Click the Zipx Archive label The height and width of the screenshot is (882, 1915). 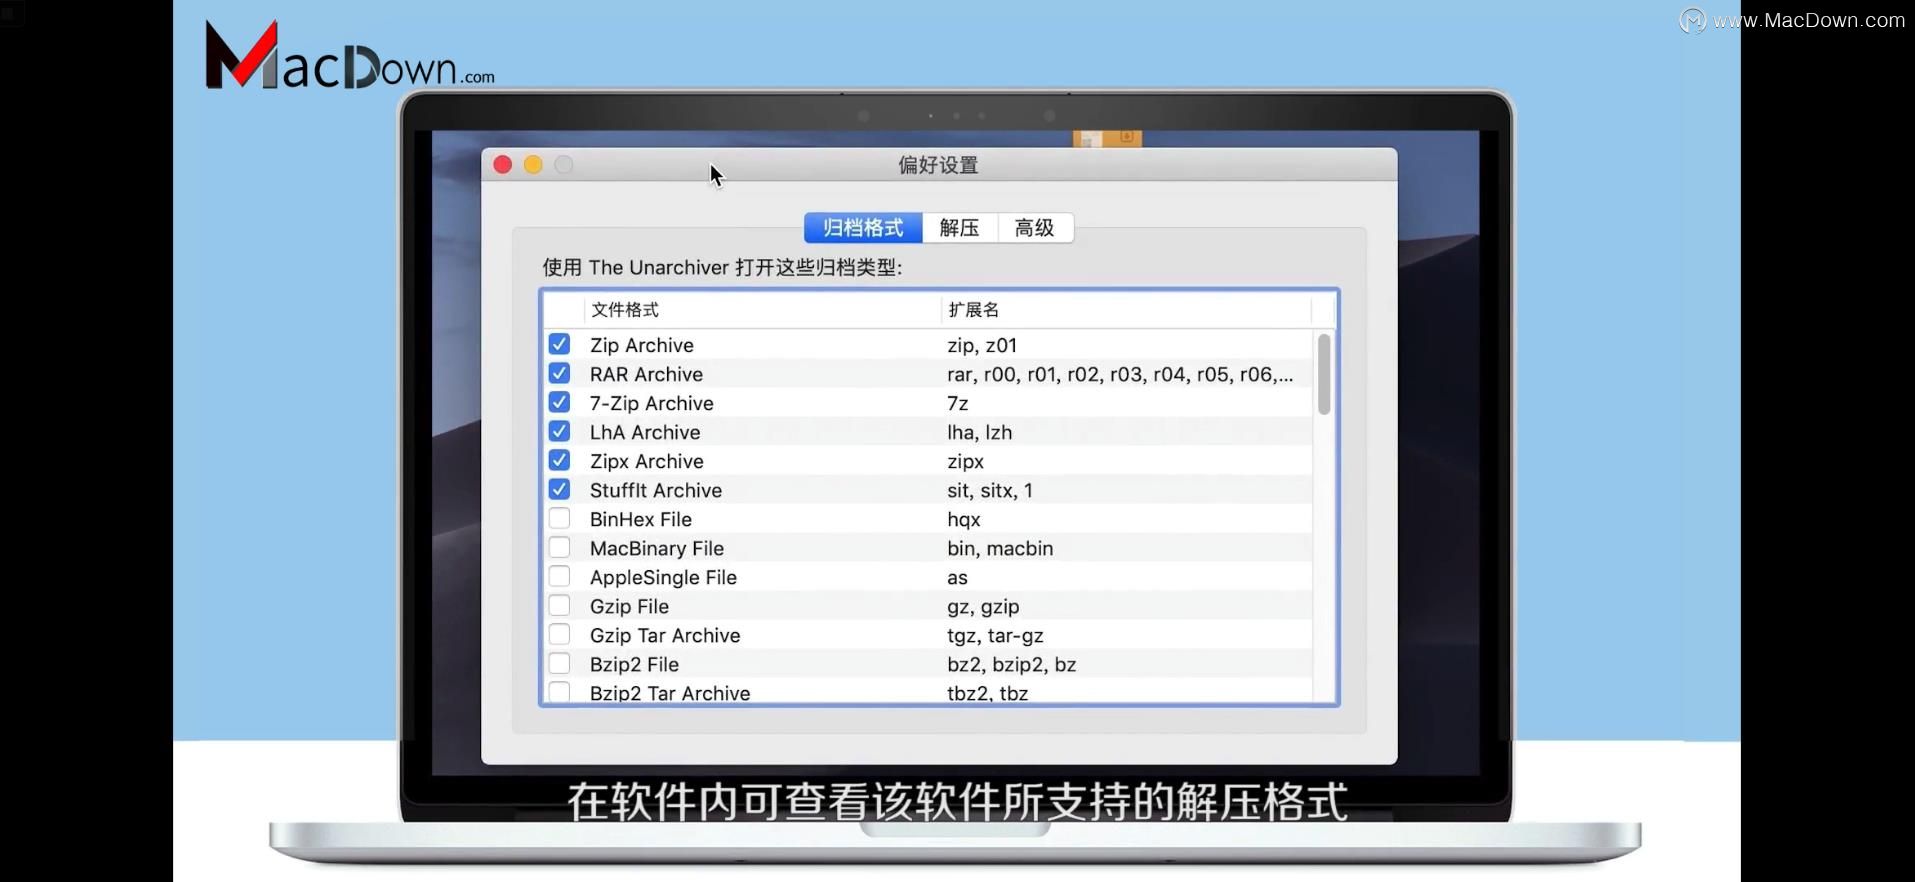[647, 461]
